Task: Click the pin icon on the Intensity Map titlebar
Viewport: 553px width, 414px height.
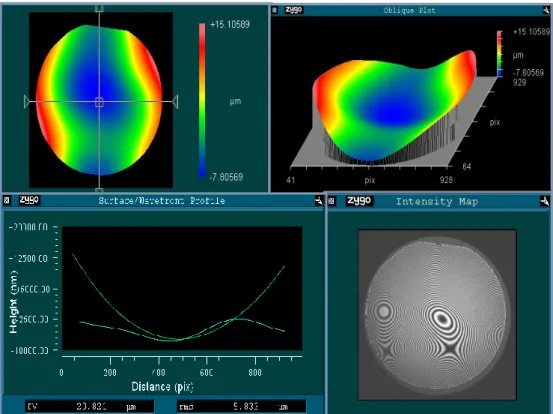Action: tap(545, 201)
